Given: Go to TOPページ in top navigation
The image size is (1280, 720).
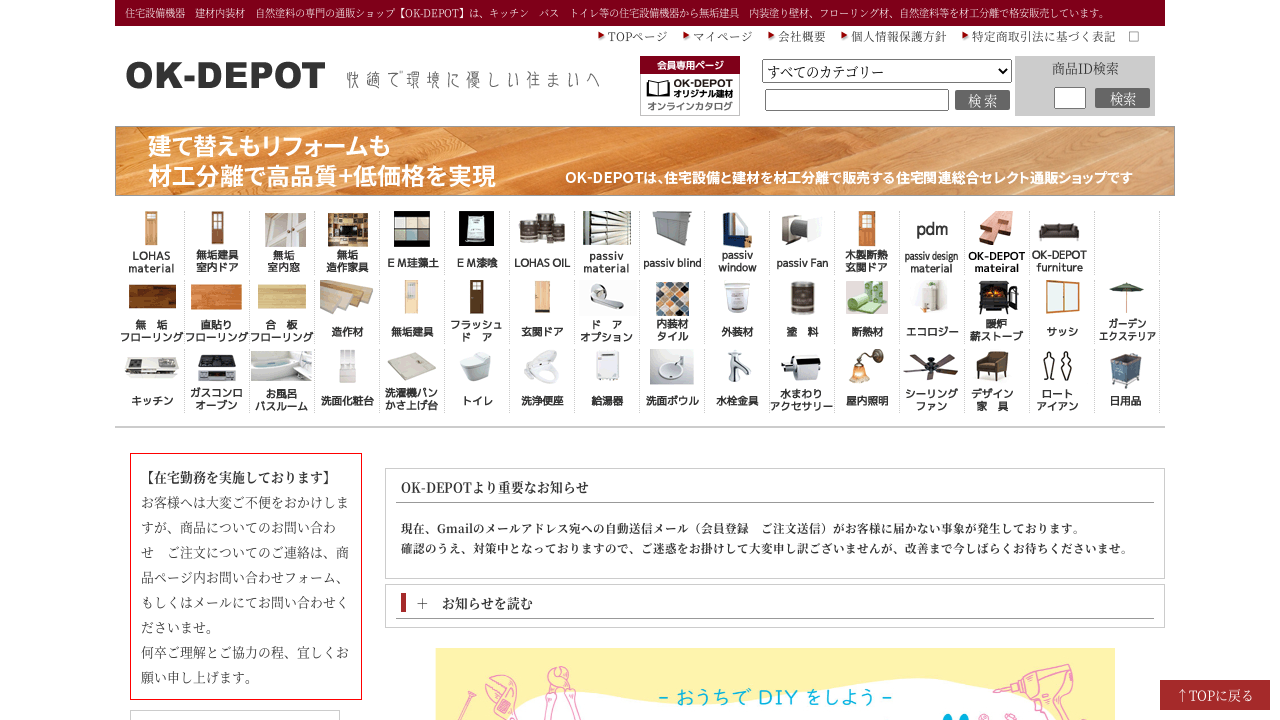Looking at the screenshot, I should click(636, 36).
